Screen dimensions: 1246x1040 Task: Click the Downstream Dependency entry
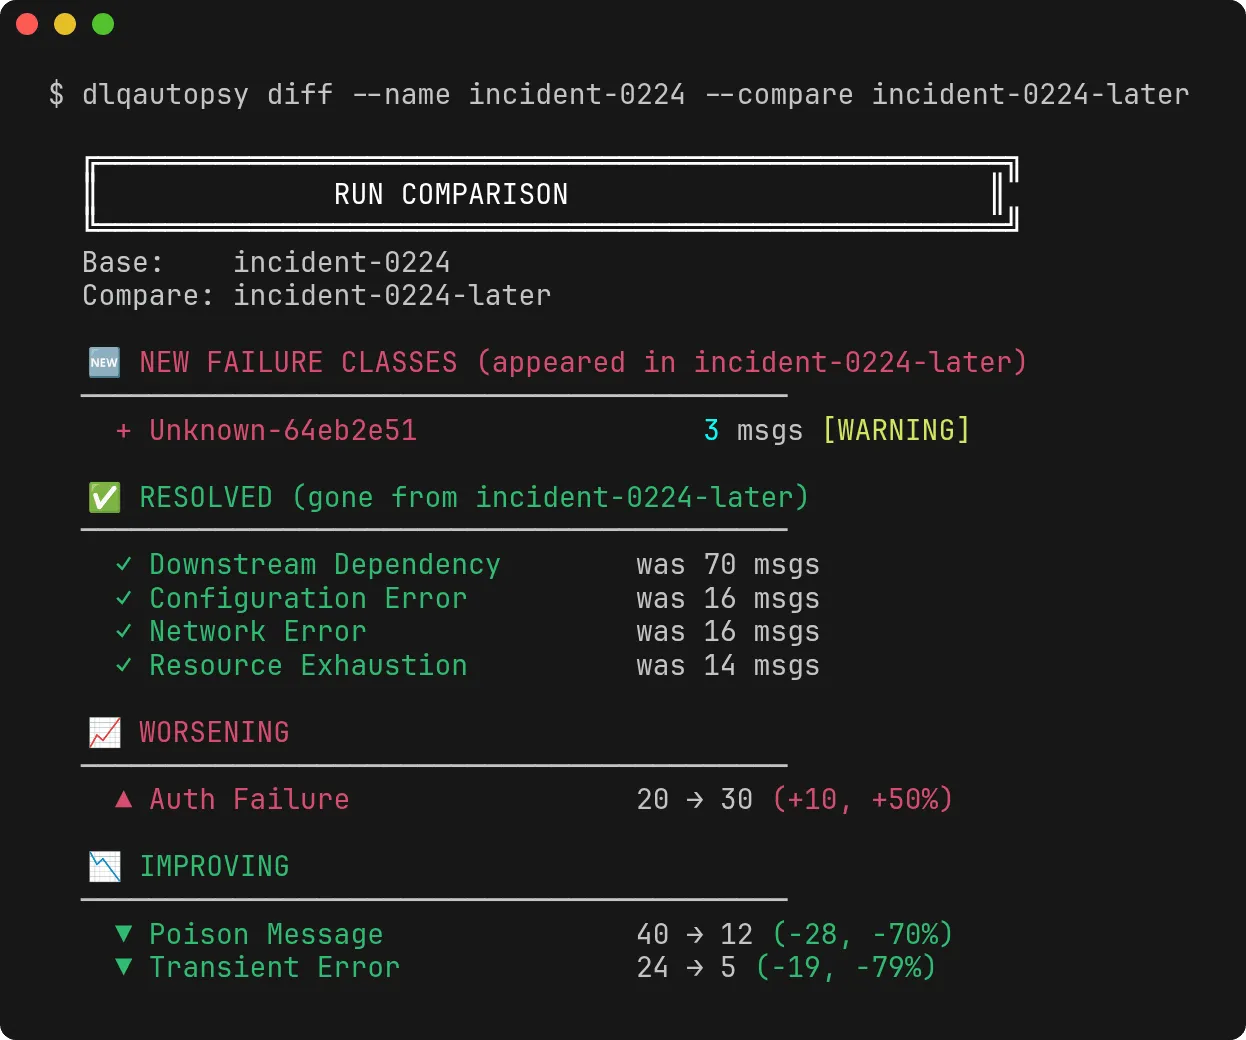325,564
